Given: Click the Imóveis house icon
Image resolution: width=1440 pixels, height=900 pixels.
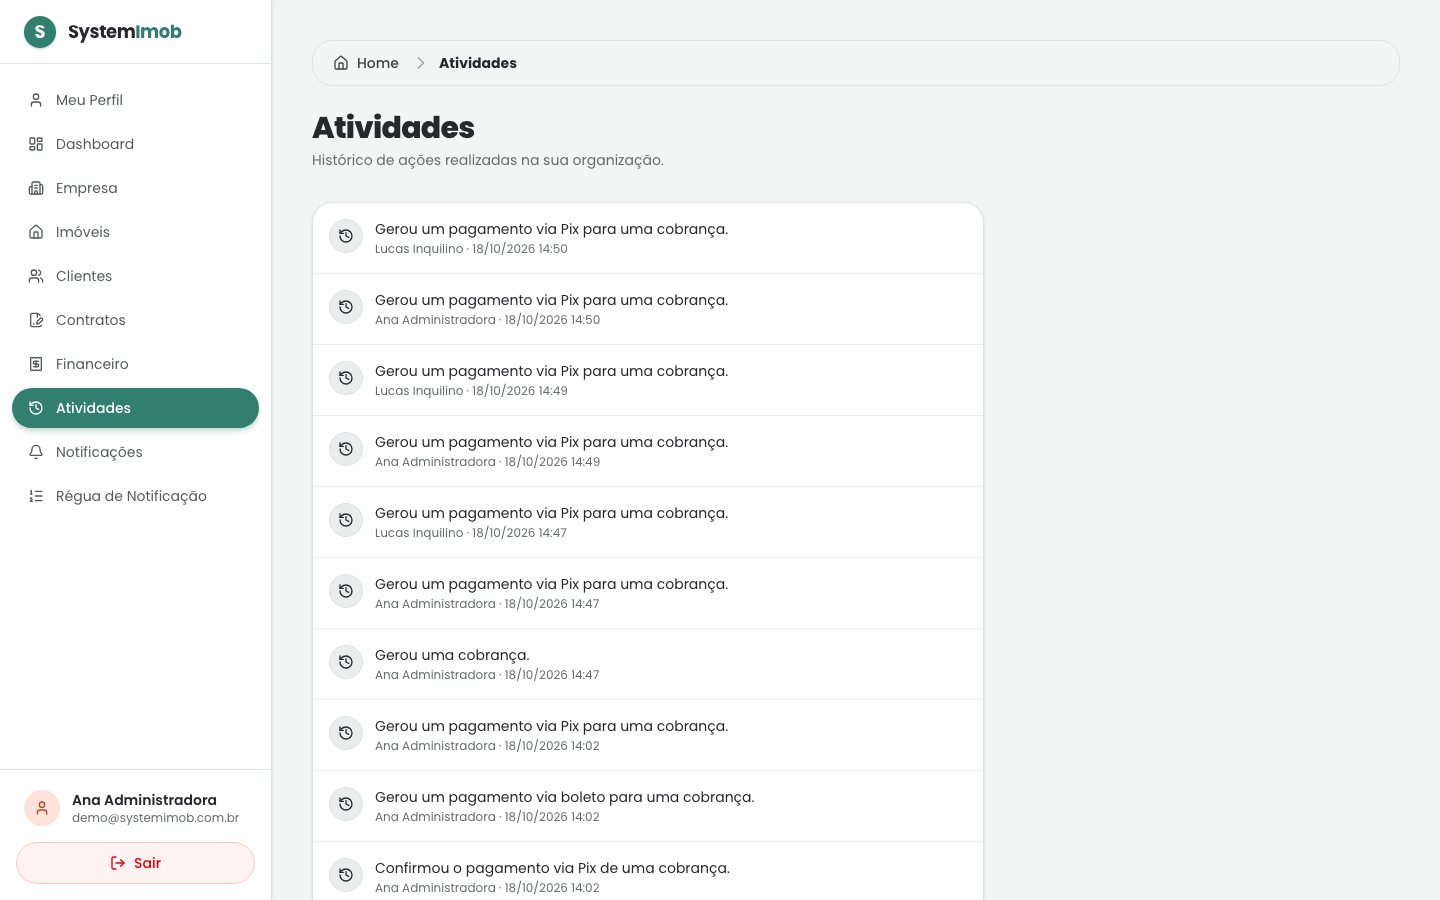Looking at the screenshot, I should tap(36, 232).
